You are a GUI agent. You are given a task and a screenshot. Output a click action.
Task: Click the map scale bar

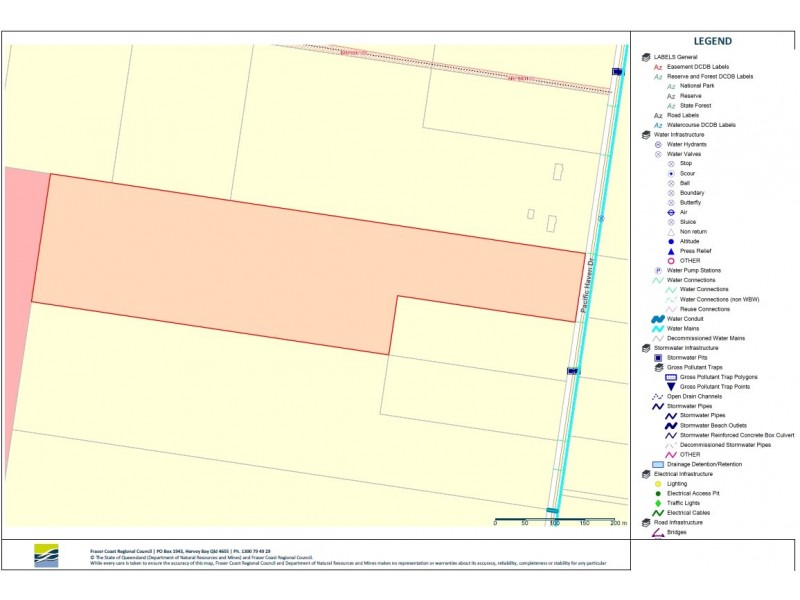coord(556,521)
